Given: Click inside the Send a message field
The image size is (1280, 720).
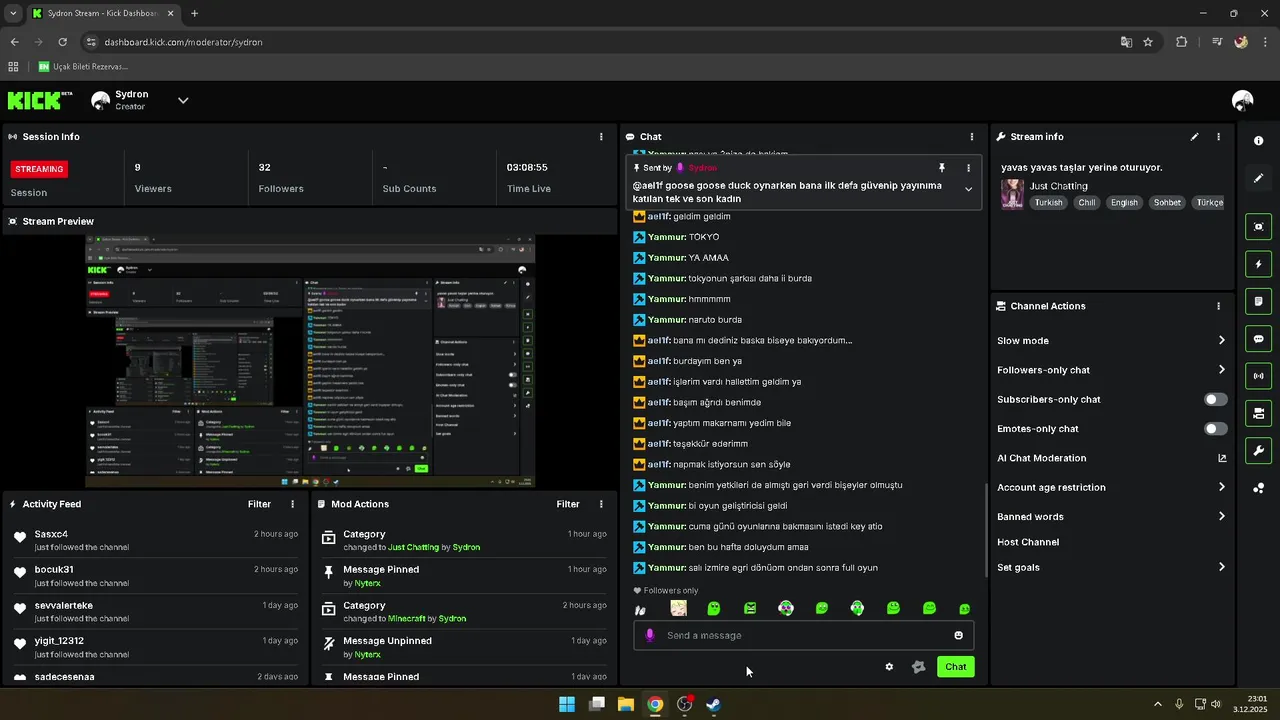Looking at the screenshot, I should 804,635.
